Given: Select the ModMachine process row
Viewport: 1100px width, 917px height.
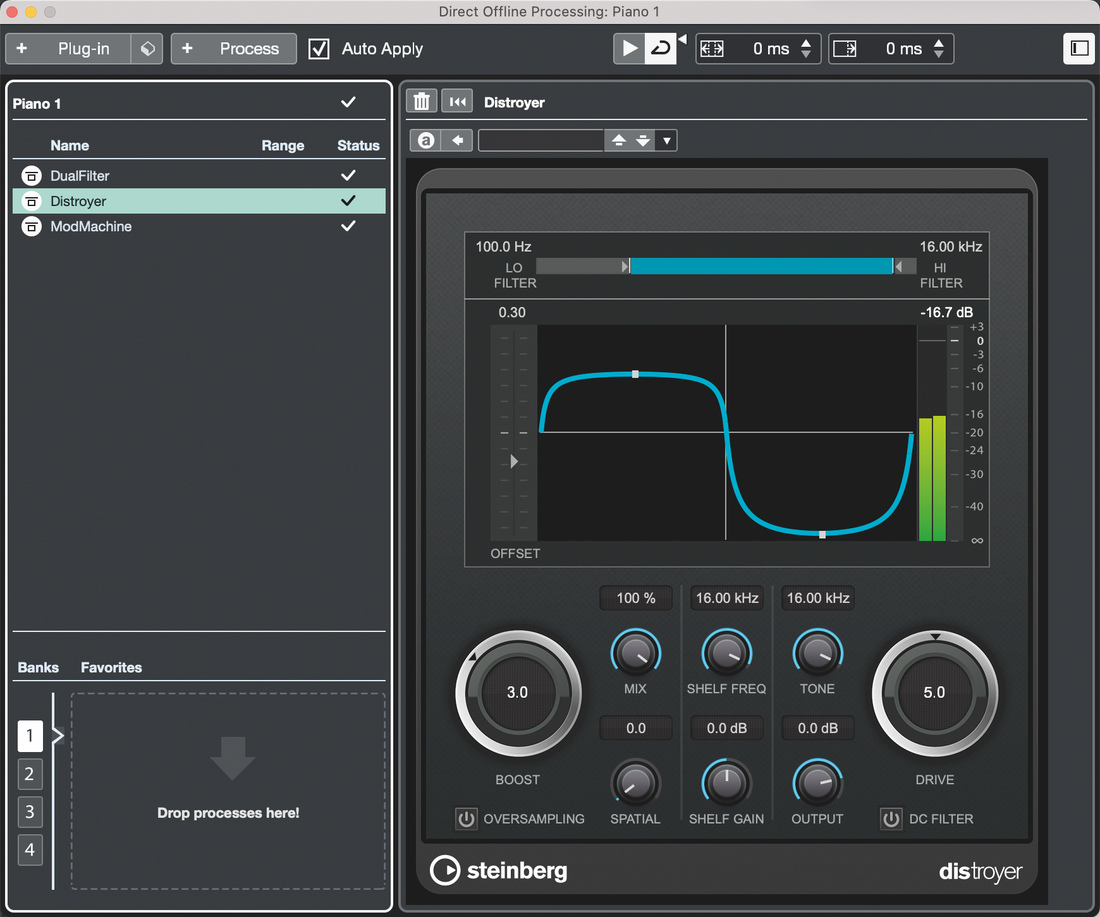Looking at the screenshot, I should pyautogui.click(x=199, y=226).
